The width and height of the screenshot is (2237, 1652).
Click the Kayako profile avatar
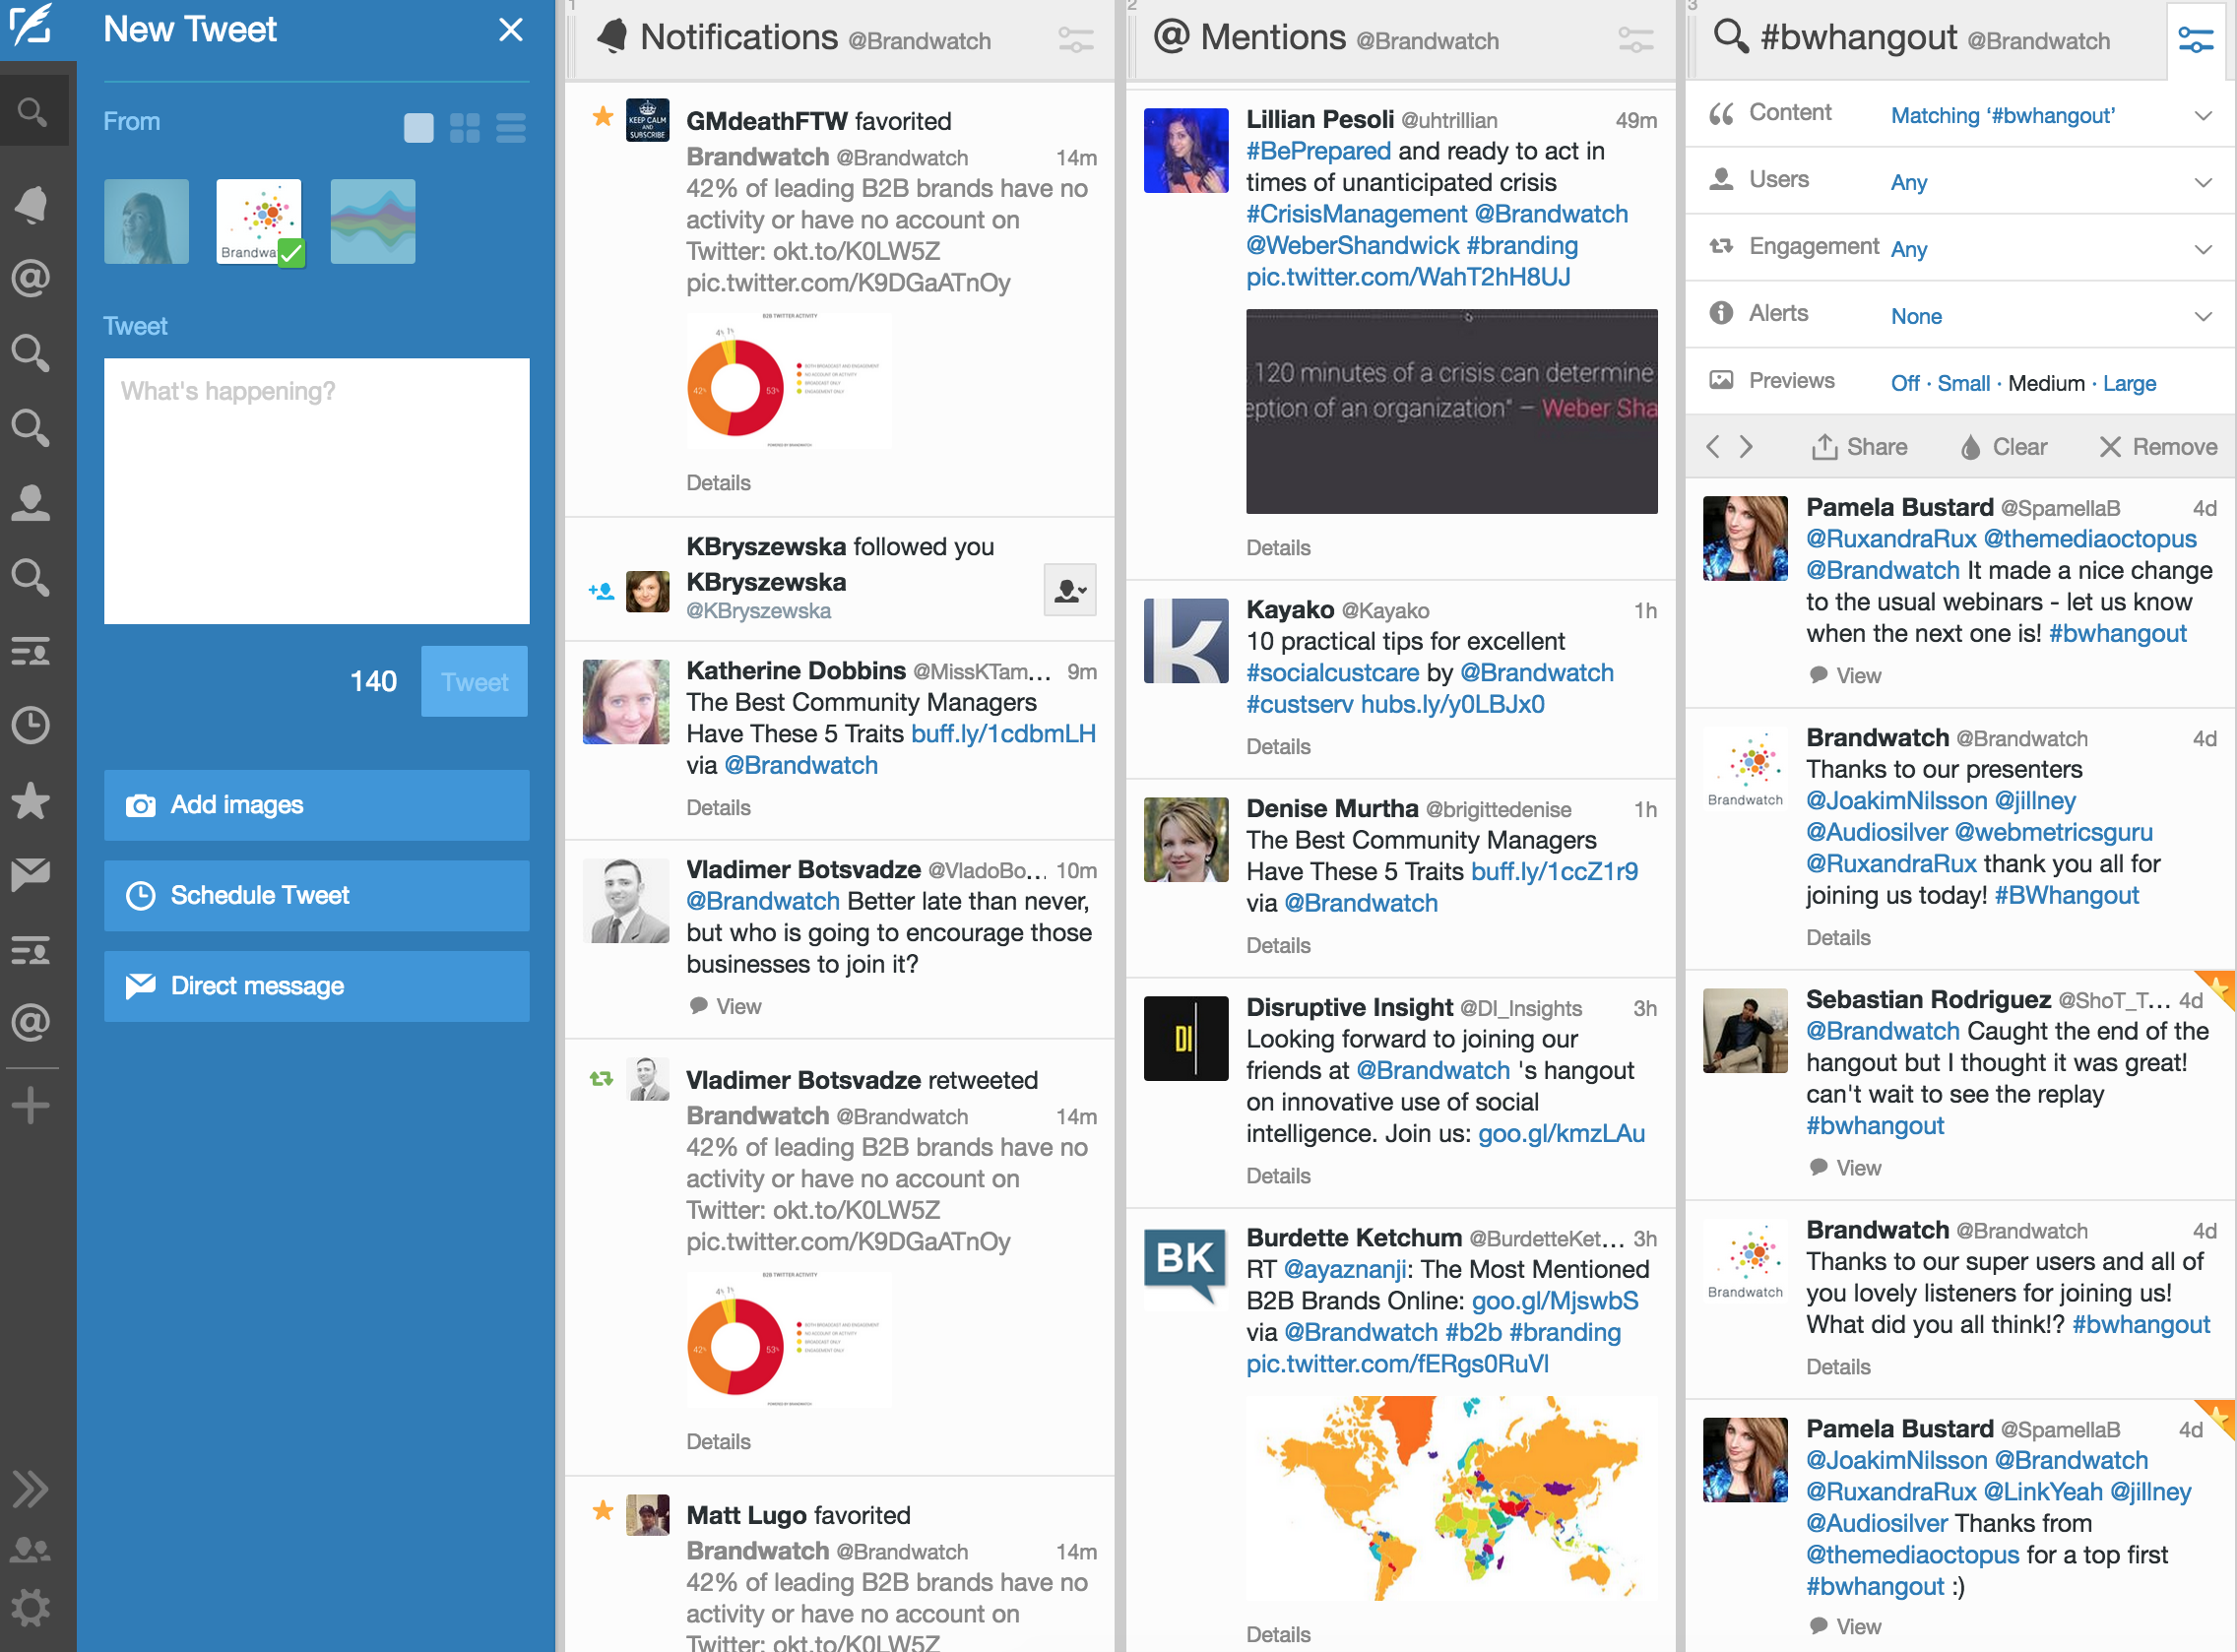1185,640
